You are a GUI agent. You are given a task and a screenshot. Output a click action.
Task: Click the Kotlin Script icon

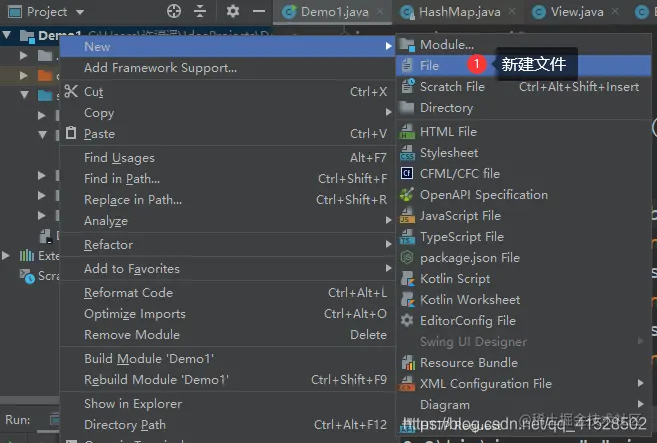(407, 278)
